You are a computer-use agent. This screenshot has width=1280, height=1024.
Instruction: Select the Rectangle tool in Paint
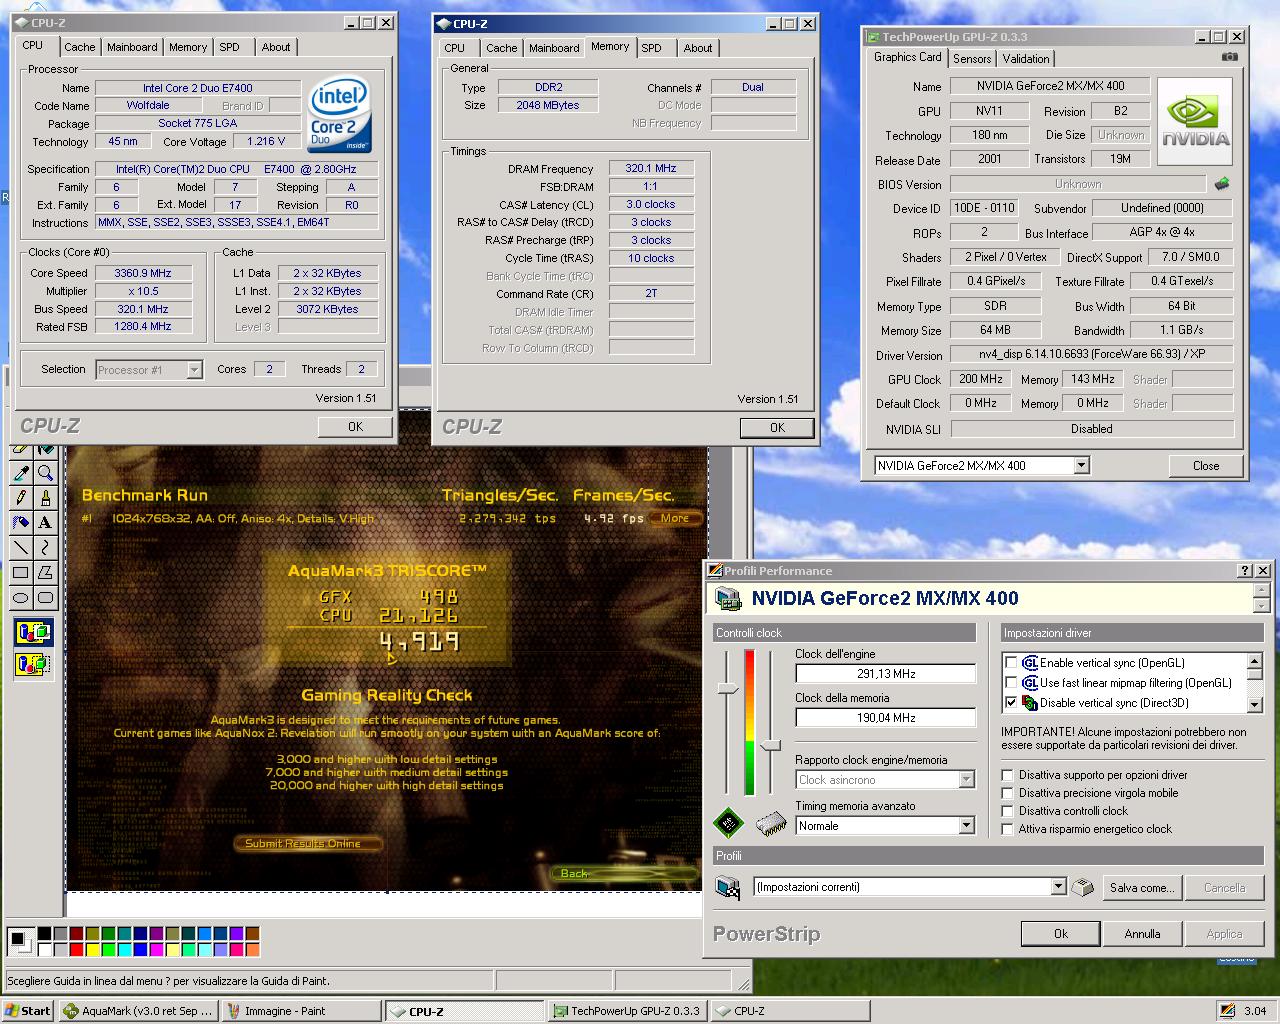point(20,572)
